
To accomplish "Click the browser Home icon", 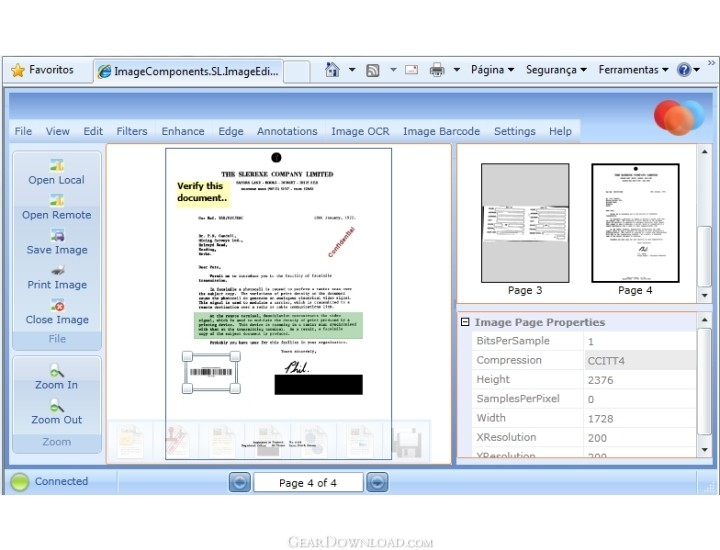I will tap(332, 70).
